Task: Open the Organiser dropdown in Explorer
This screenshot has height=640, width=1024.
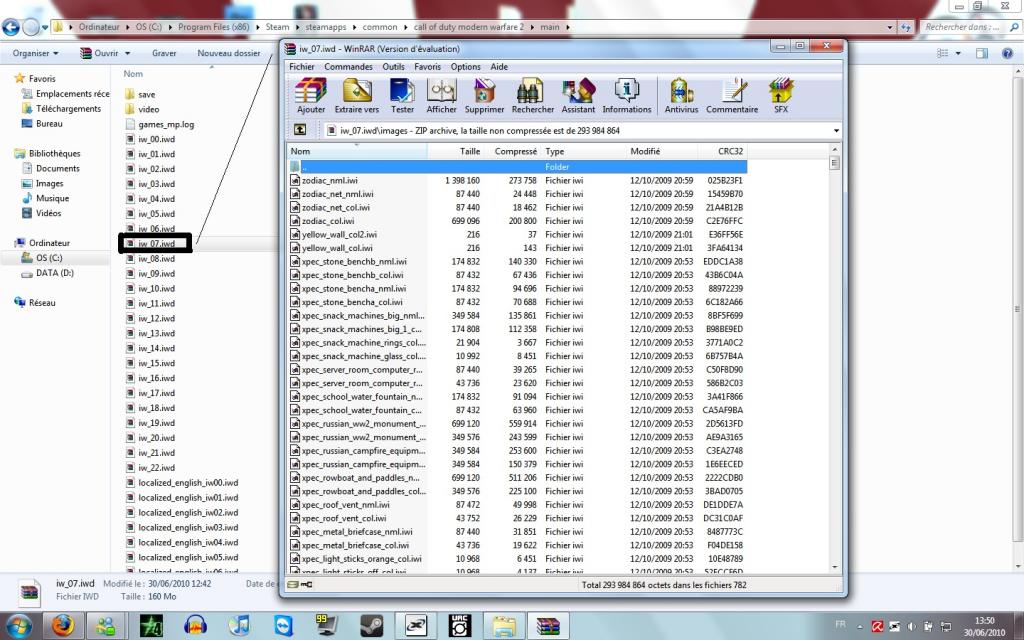Action: [x=35, y=54]
